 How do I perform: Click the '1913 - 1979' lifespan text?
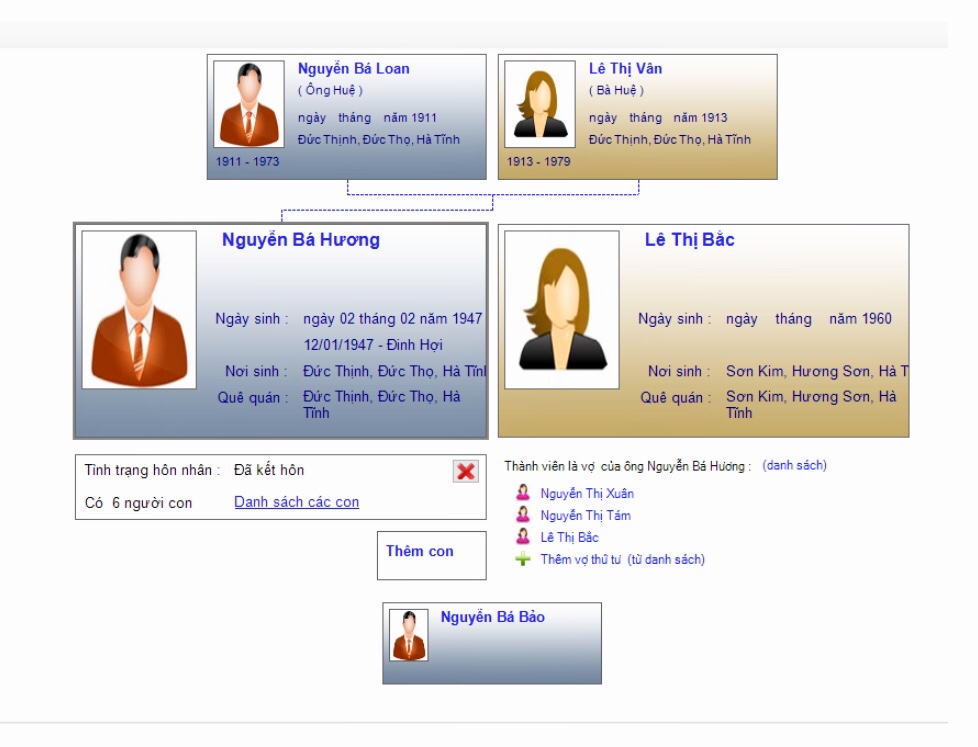[539, 161]
